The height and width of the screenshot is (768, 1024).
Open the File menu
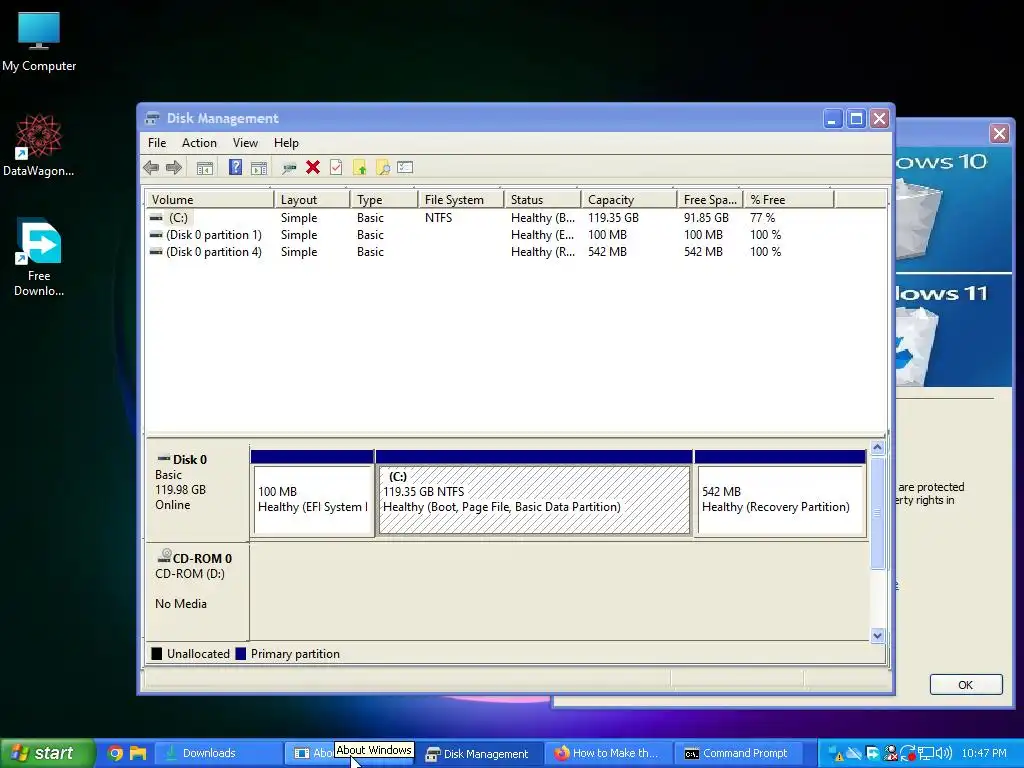point(157,142)
